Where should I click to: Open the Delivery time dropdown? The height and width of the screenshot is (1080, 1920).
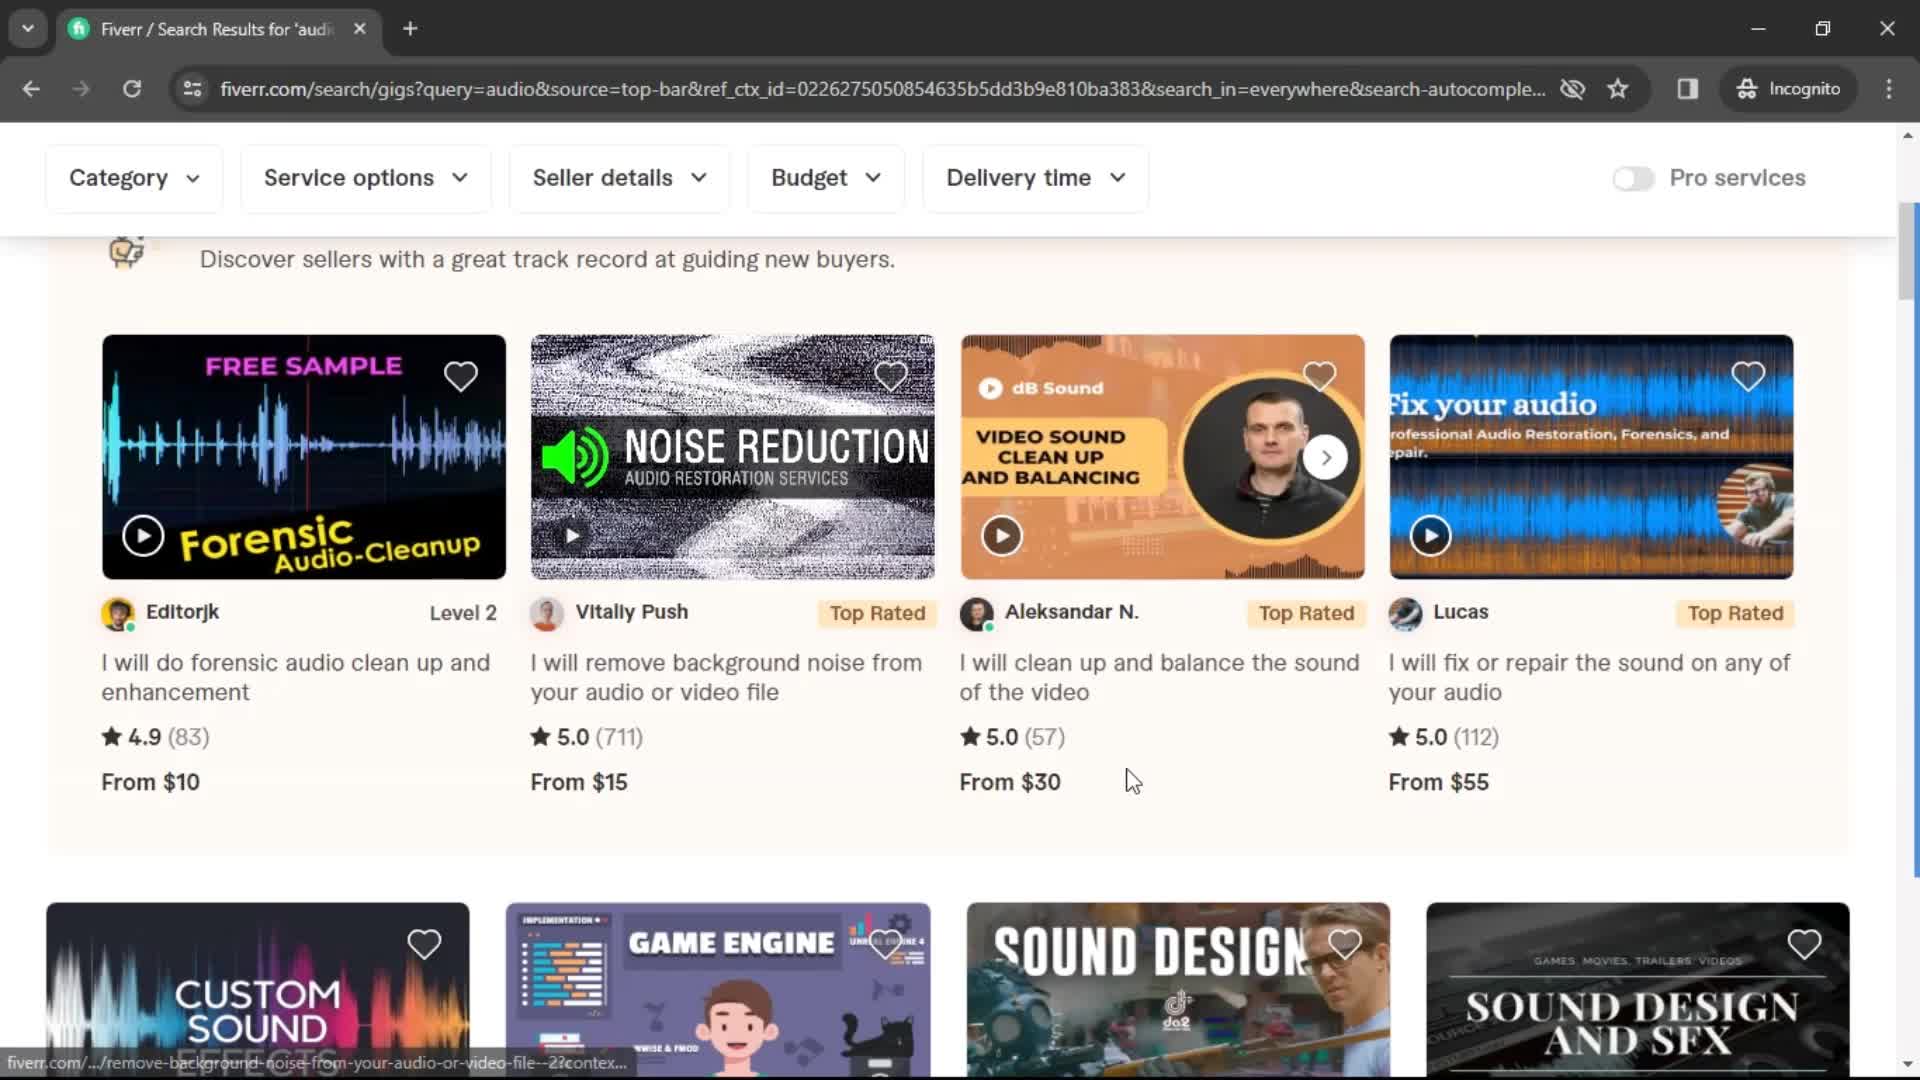(x=1035, y=178)
